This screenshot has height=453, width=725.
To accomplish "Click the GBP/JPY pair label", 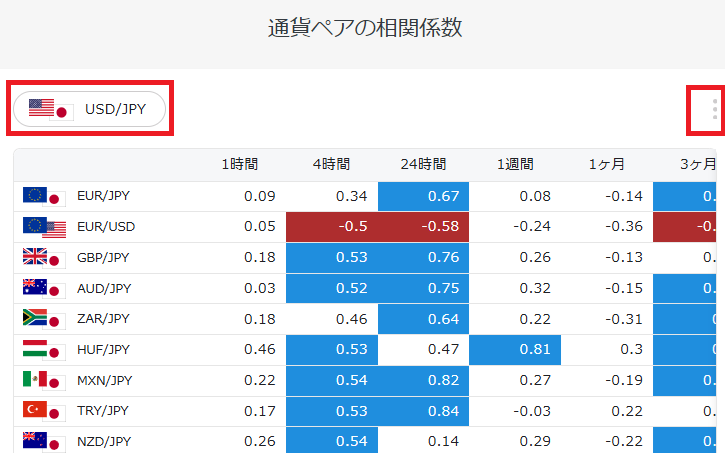I will click(103, 257).
